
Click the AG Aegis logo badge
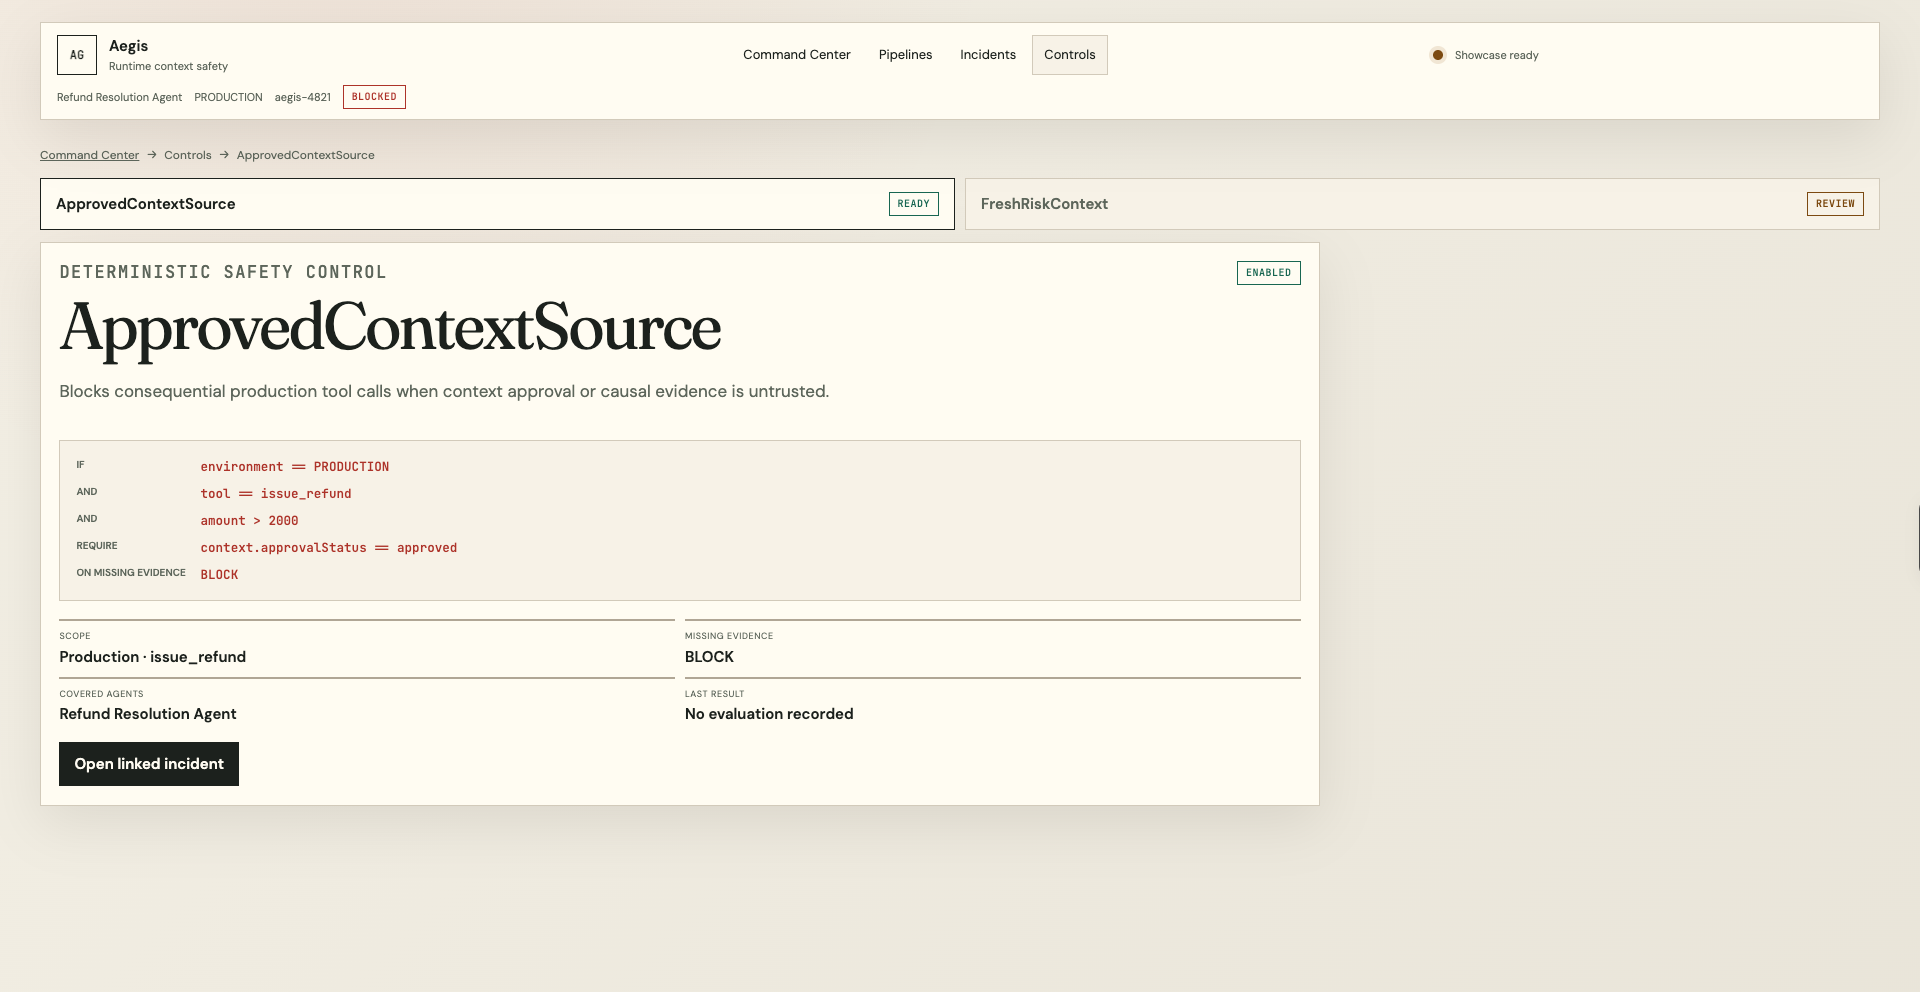(77, 55)
